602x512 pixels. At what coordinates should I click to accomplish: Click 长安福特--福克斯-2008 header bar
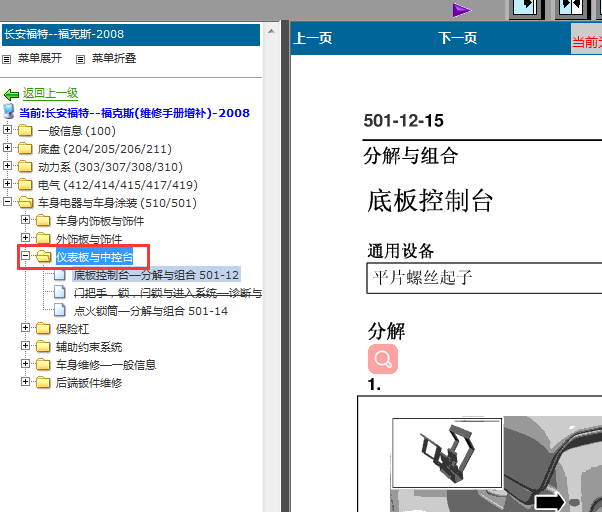click(x=131, y=35)
